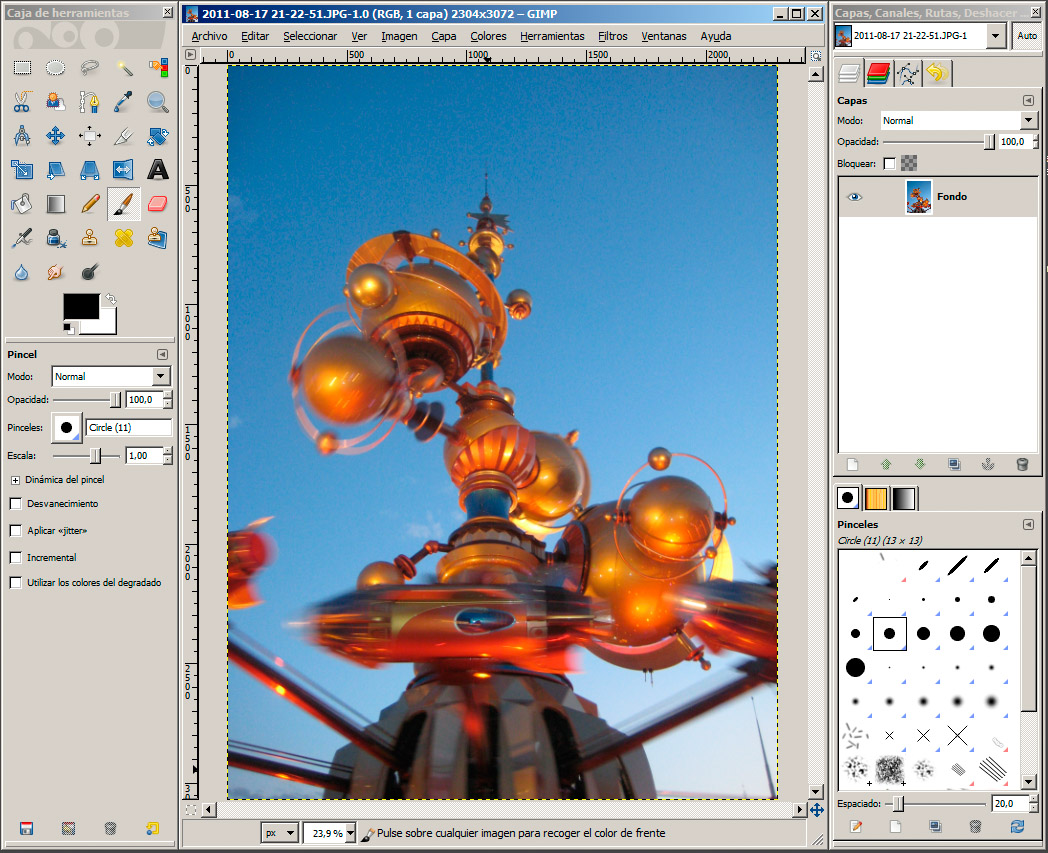This screenshot has height=853, width=1048.
Task: Open the Archivo menu
Action: tap(209, 36)
